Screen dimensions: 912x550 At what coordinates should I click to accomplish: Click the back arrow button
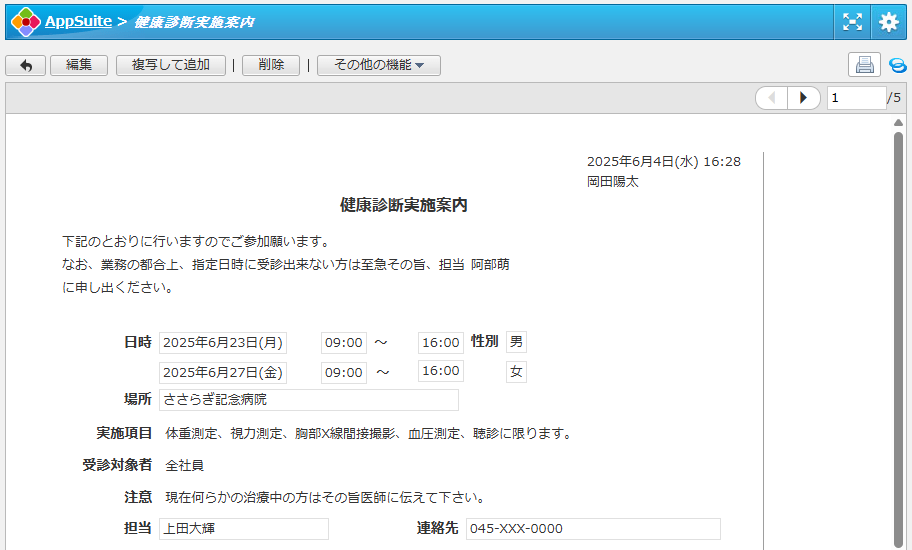[26, 65]
